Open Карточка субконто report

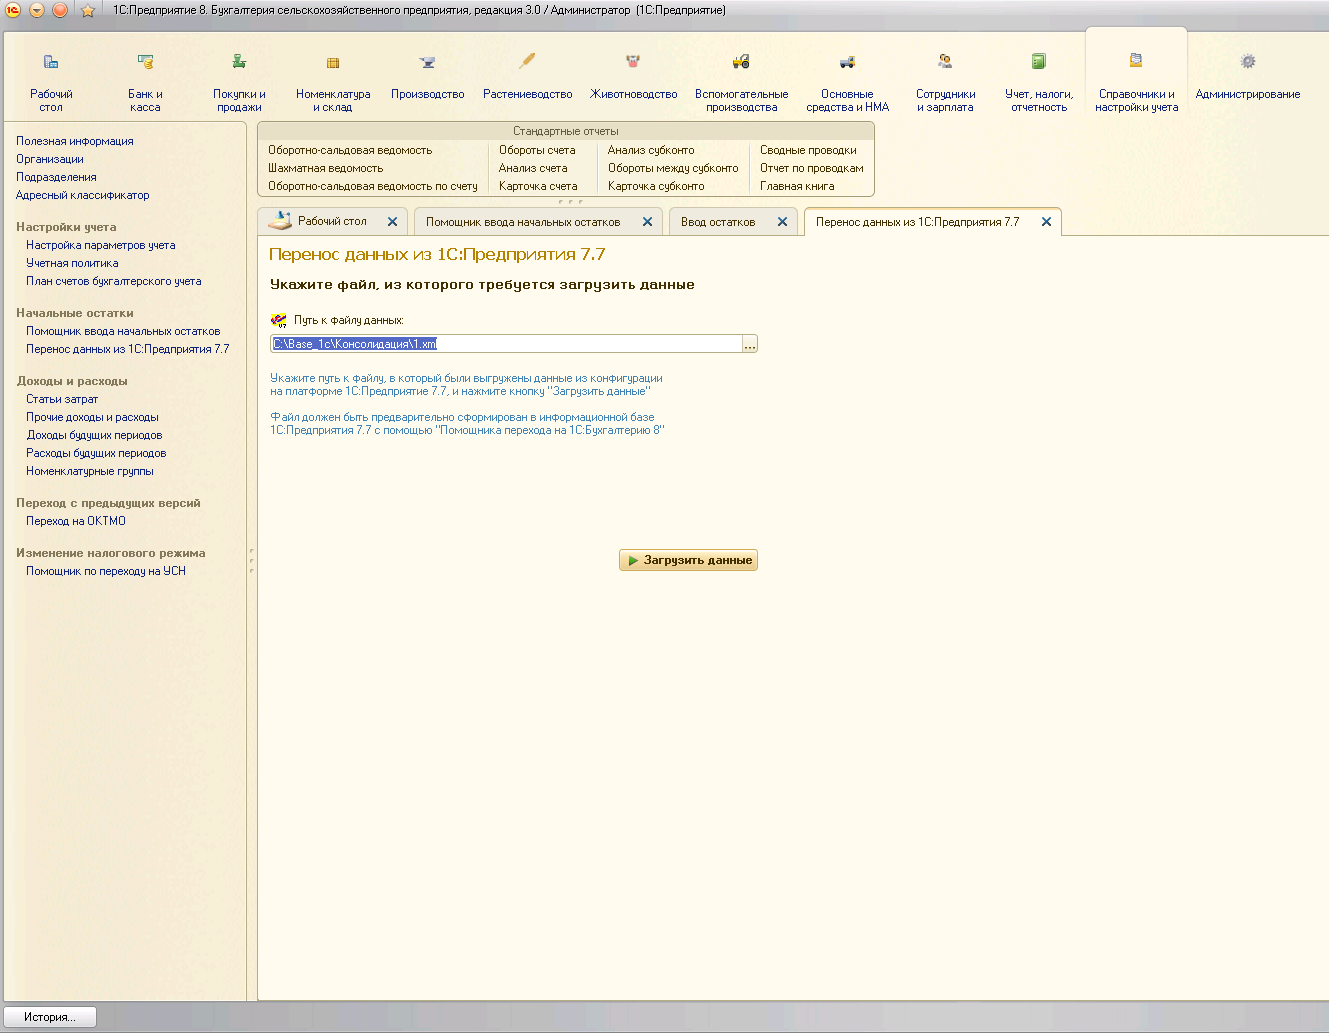click(656, 186)
